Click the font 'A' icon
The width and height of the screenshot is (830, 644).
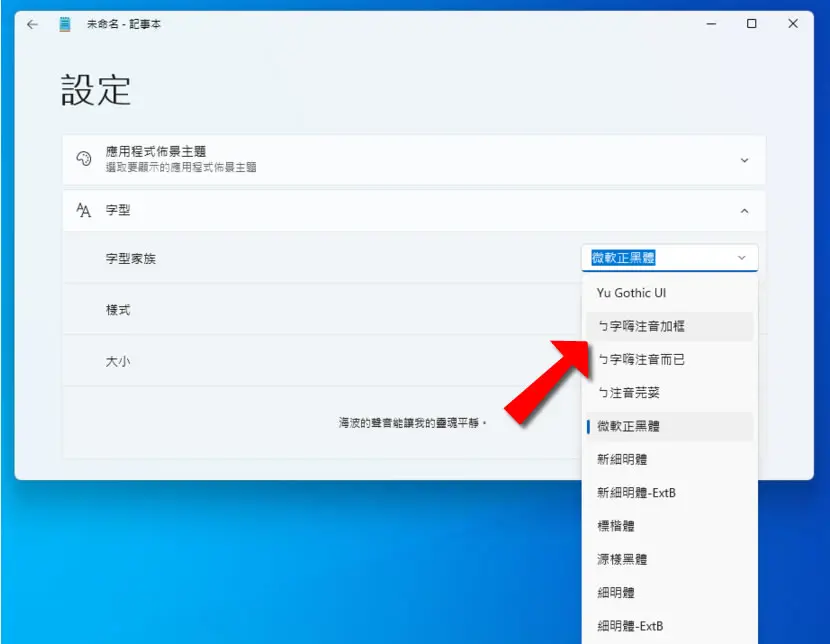click(x=83, y=210)
